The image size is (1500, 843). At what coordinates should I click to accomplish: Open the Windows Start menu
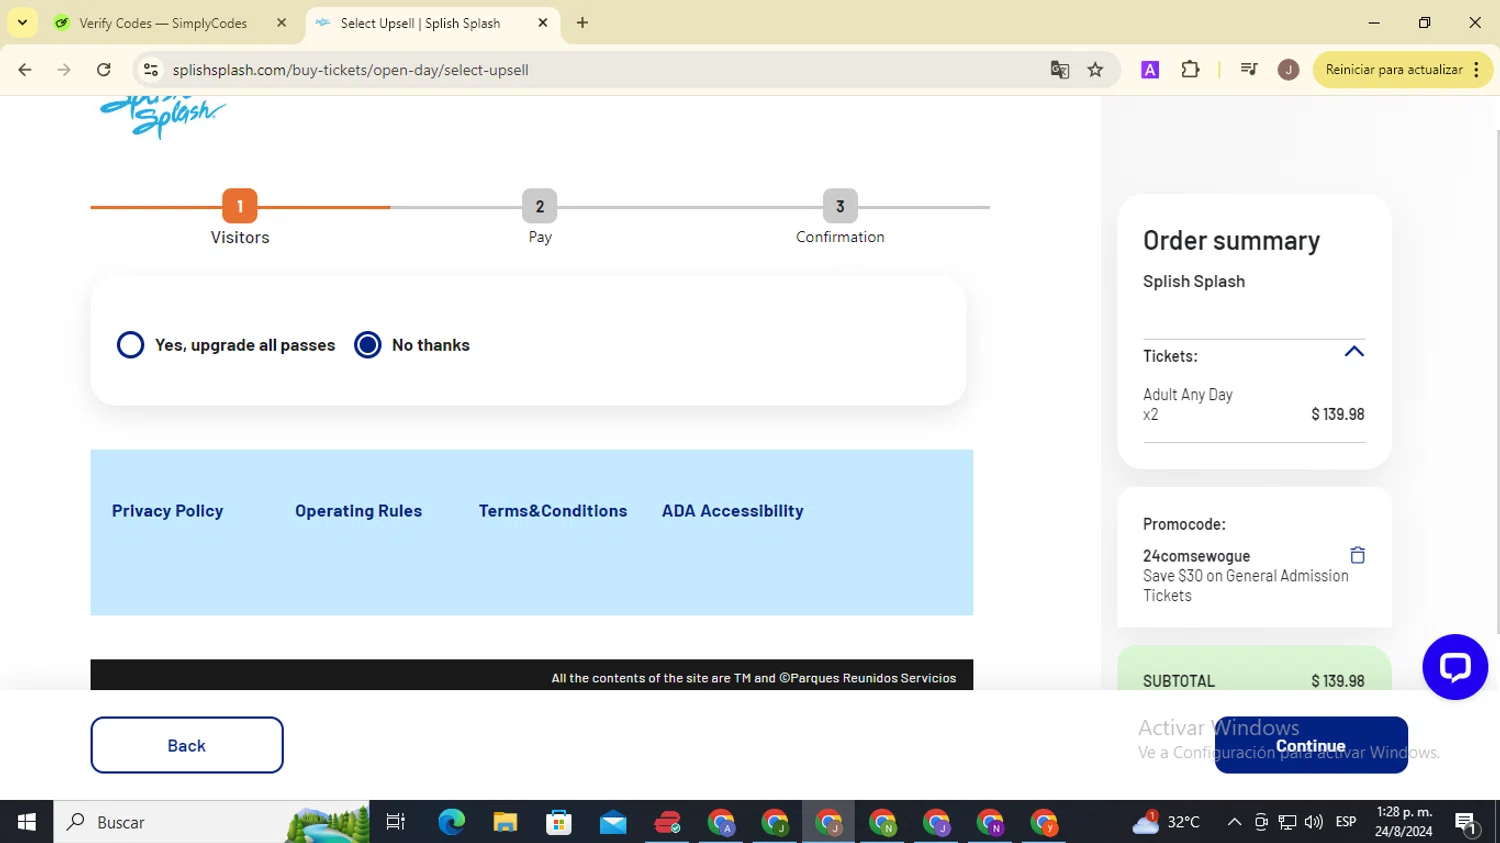coord(27,822)
